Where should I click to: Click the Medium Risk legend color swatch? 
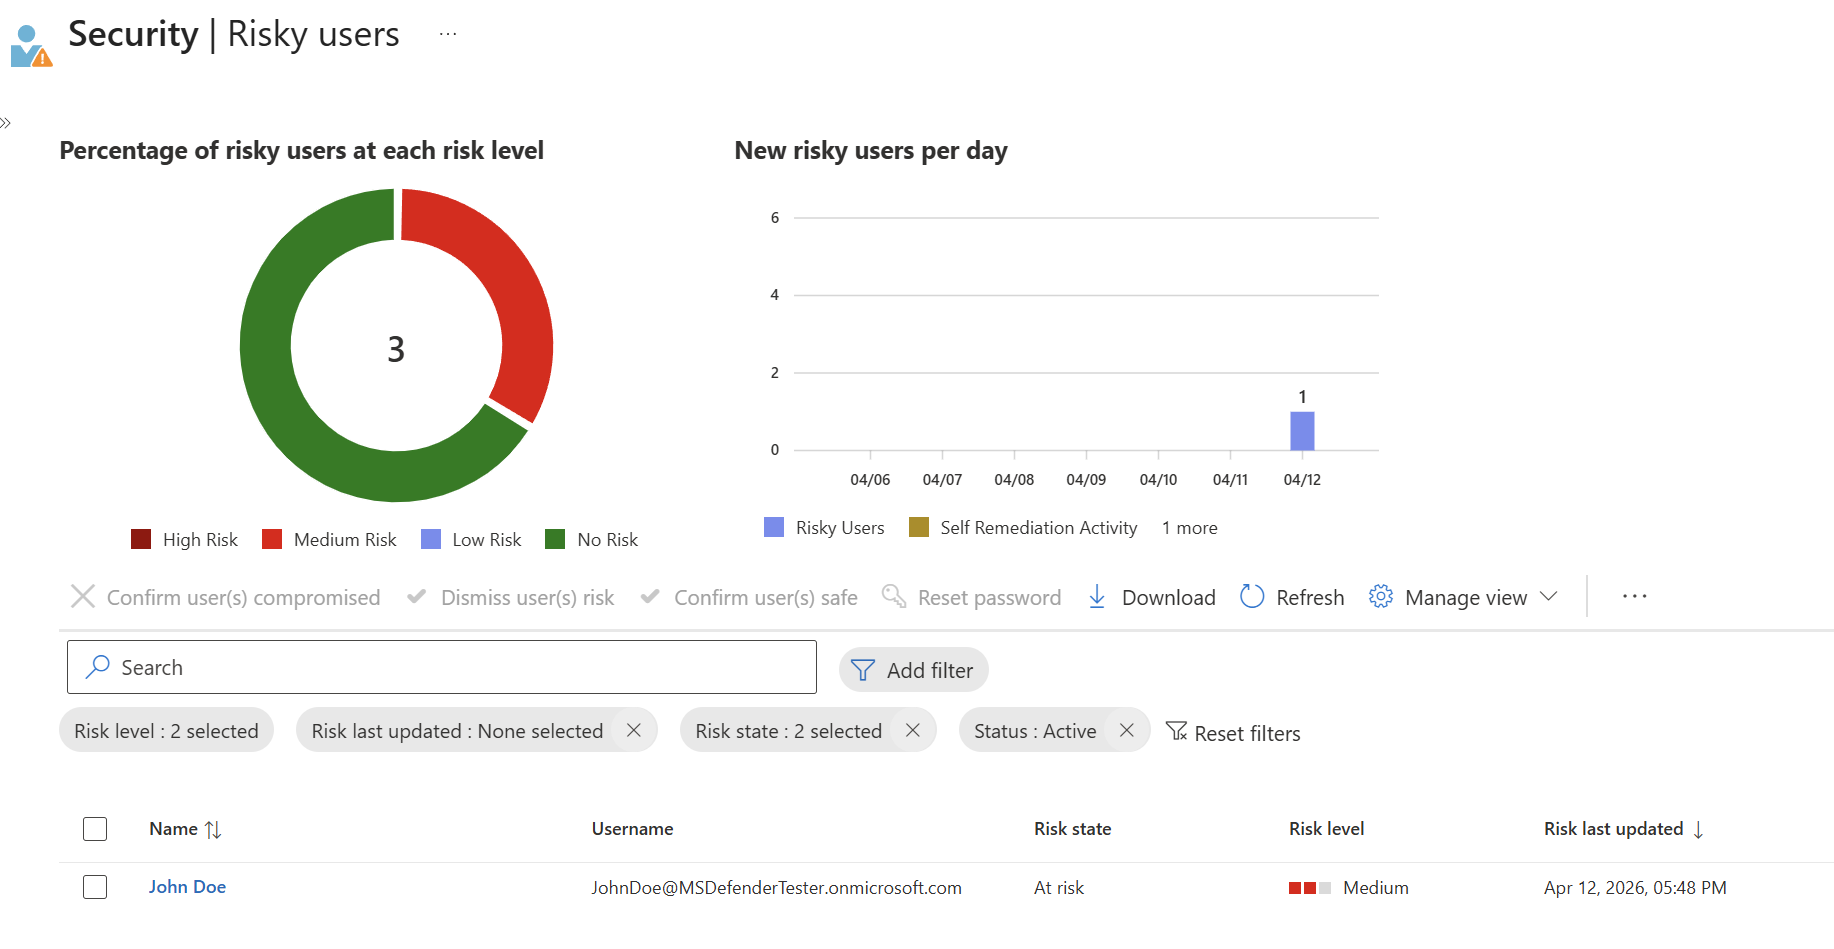272,540
